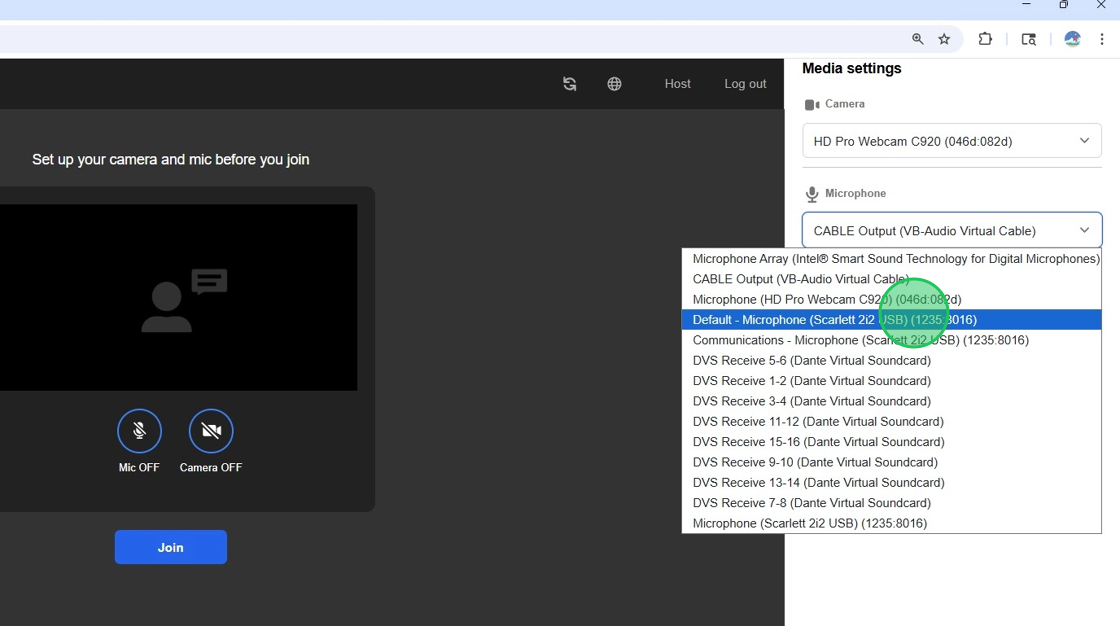This screenshot has width=1120, height=626.
Task: Toggle the Mic OFF button
Action: 139,430
